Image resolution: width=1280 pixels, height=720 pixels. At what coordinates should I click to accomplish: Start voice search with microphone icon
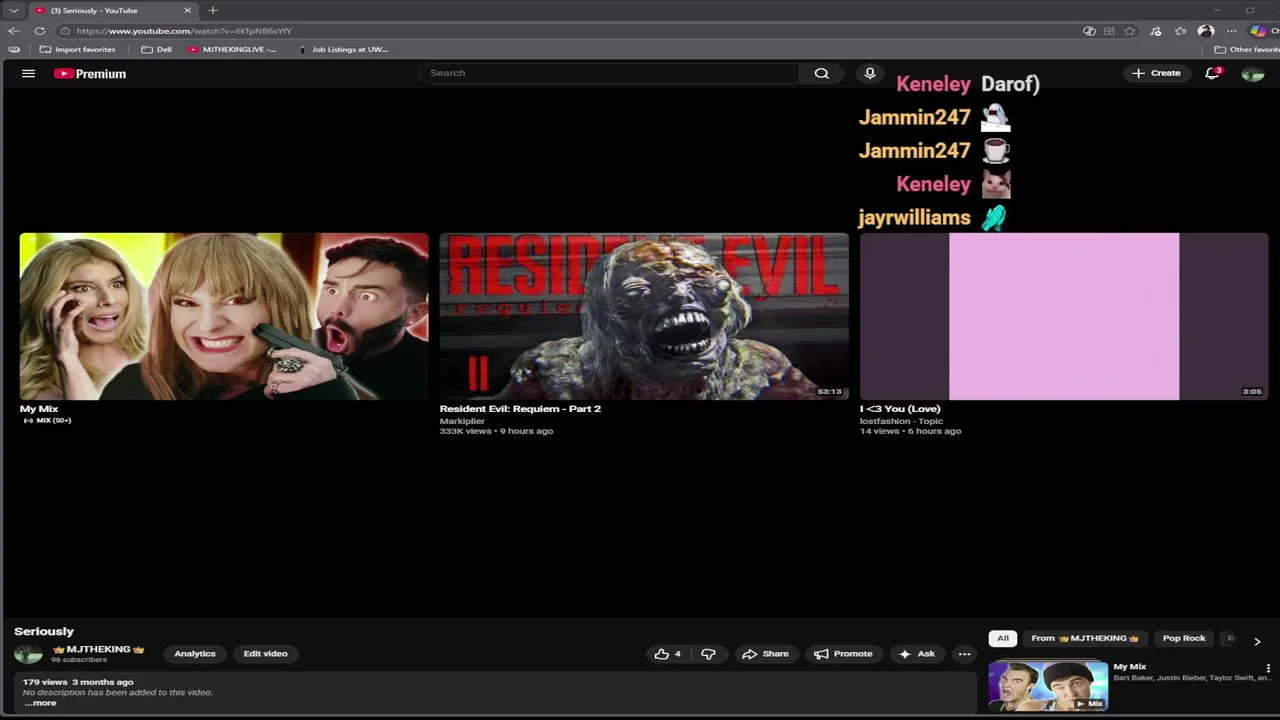870,73
